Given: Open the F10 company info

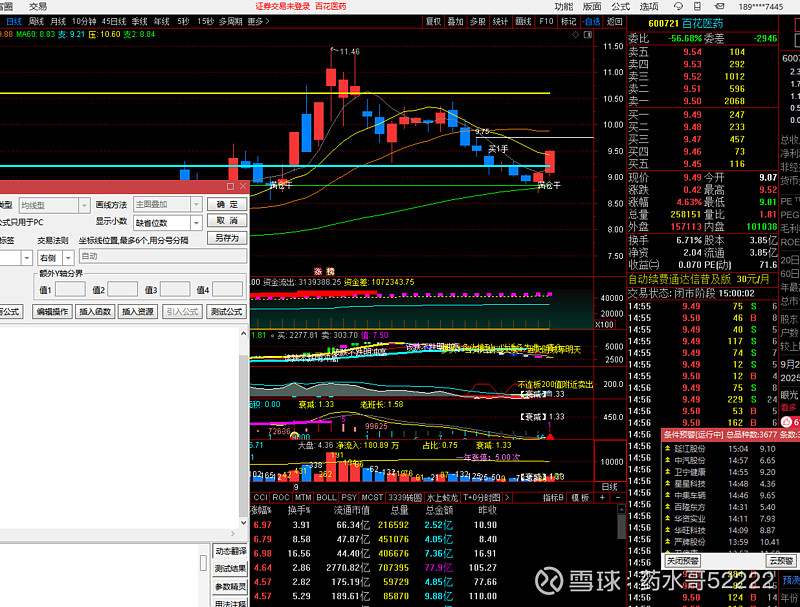Looking at the screenshot, I should coord(546,20).
